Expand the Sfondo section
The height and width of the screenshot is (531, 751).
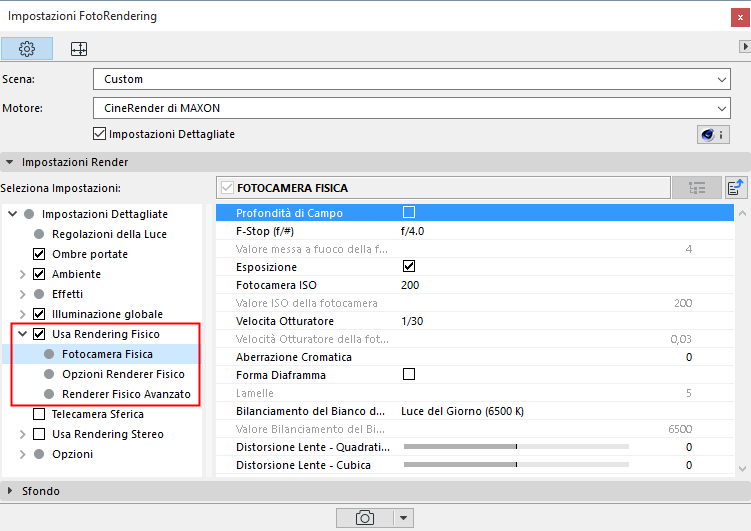pos(9,491)
